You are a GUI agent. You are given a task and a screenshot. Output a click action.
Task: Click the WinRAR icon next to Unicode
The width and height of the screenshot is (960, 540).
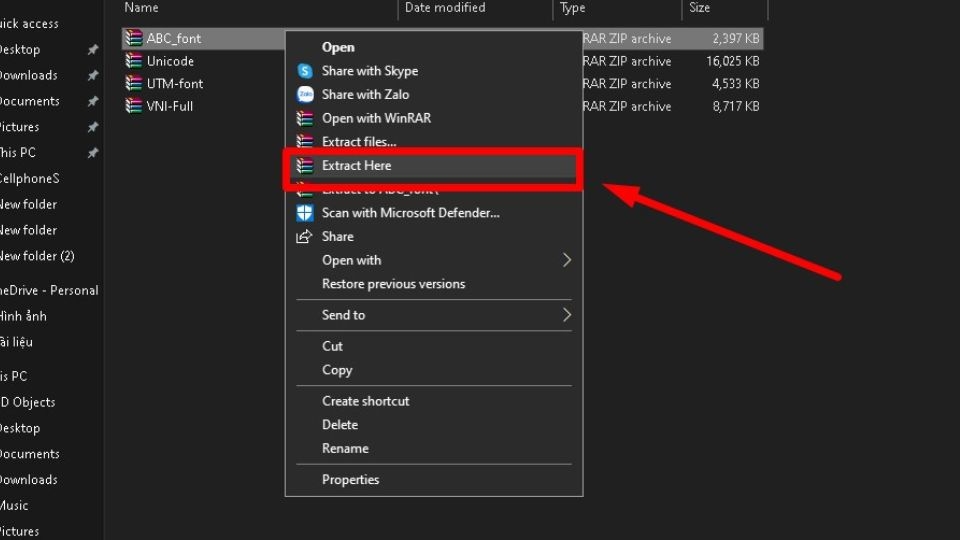tap(133, 61)
